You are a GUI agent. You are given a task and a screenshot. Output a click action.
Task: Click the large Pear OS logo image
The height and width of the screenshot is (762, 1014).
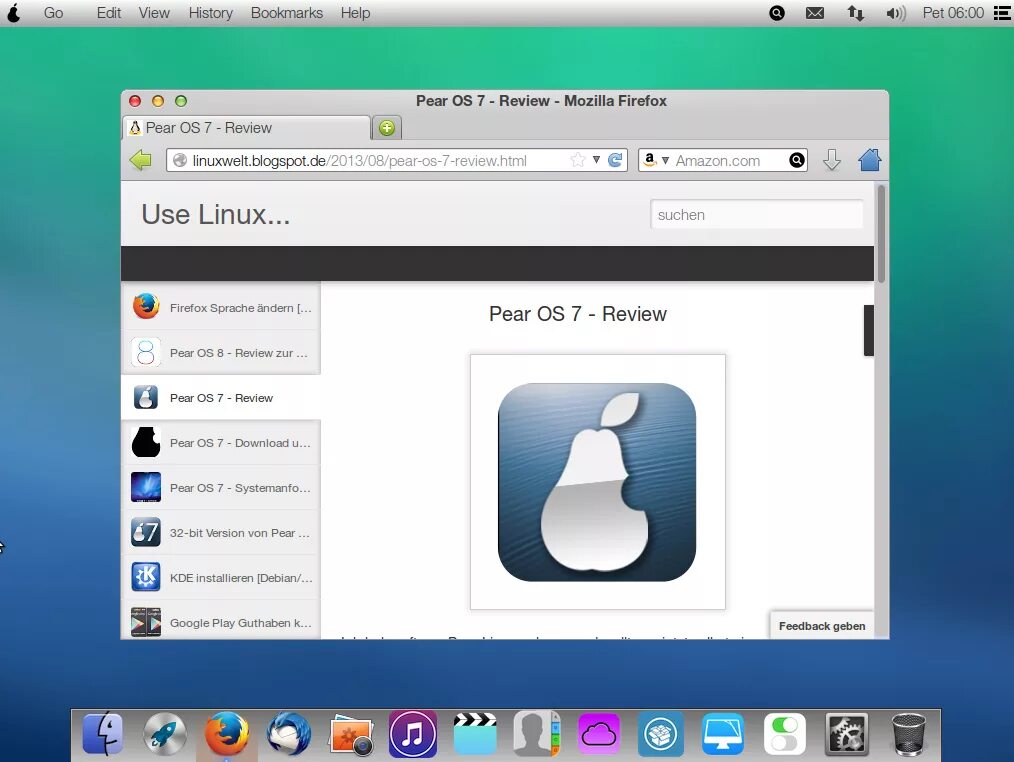click(x=597, y=482)
